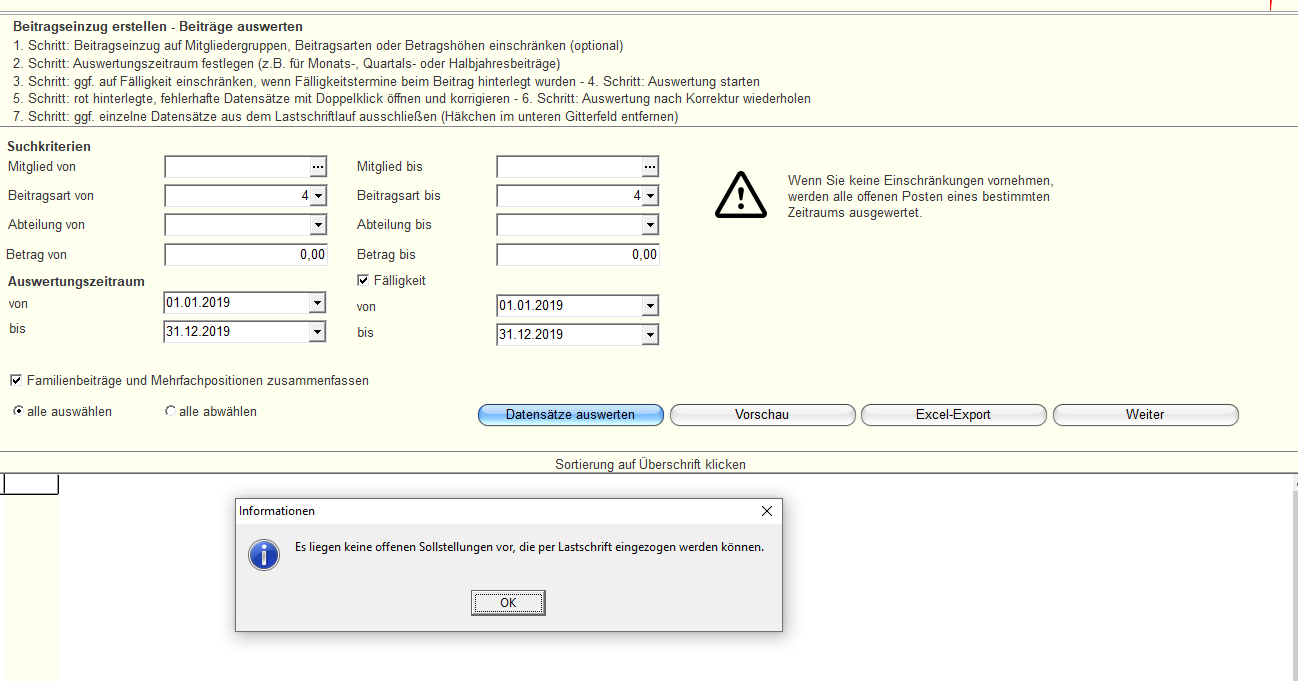Viewport: 1298px width, 681px height.
Task: Click the Excel-Export button
Action: pyautogui.click(x=953, y=415)
